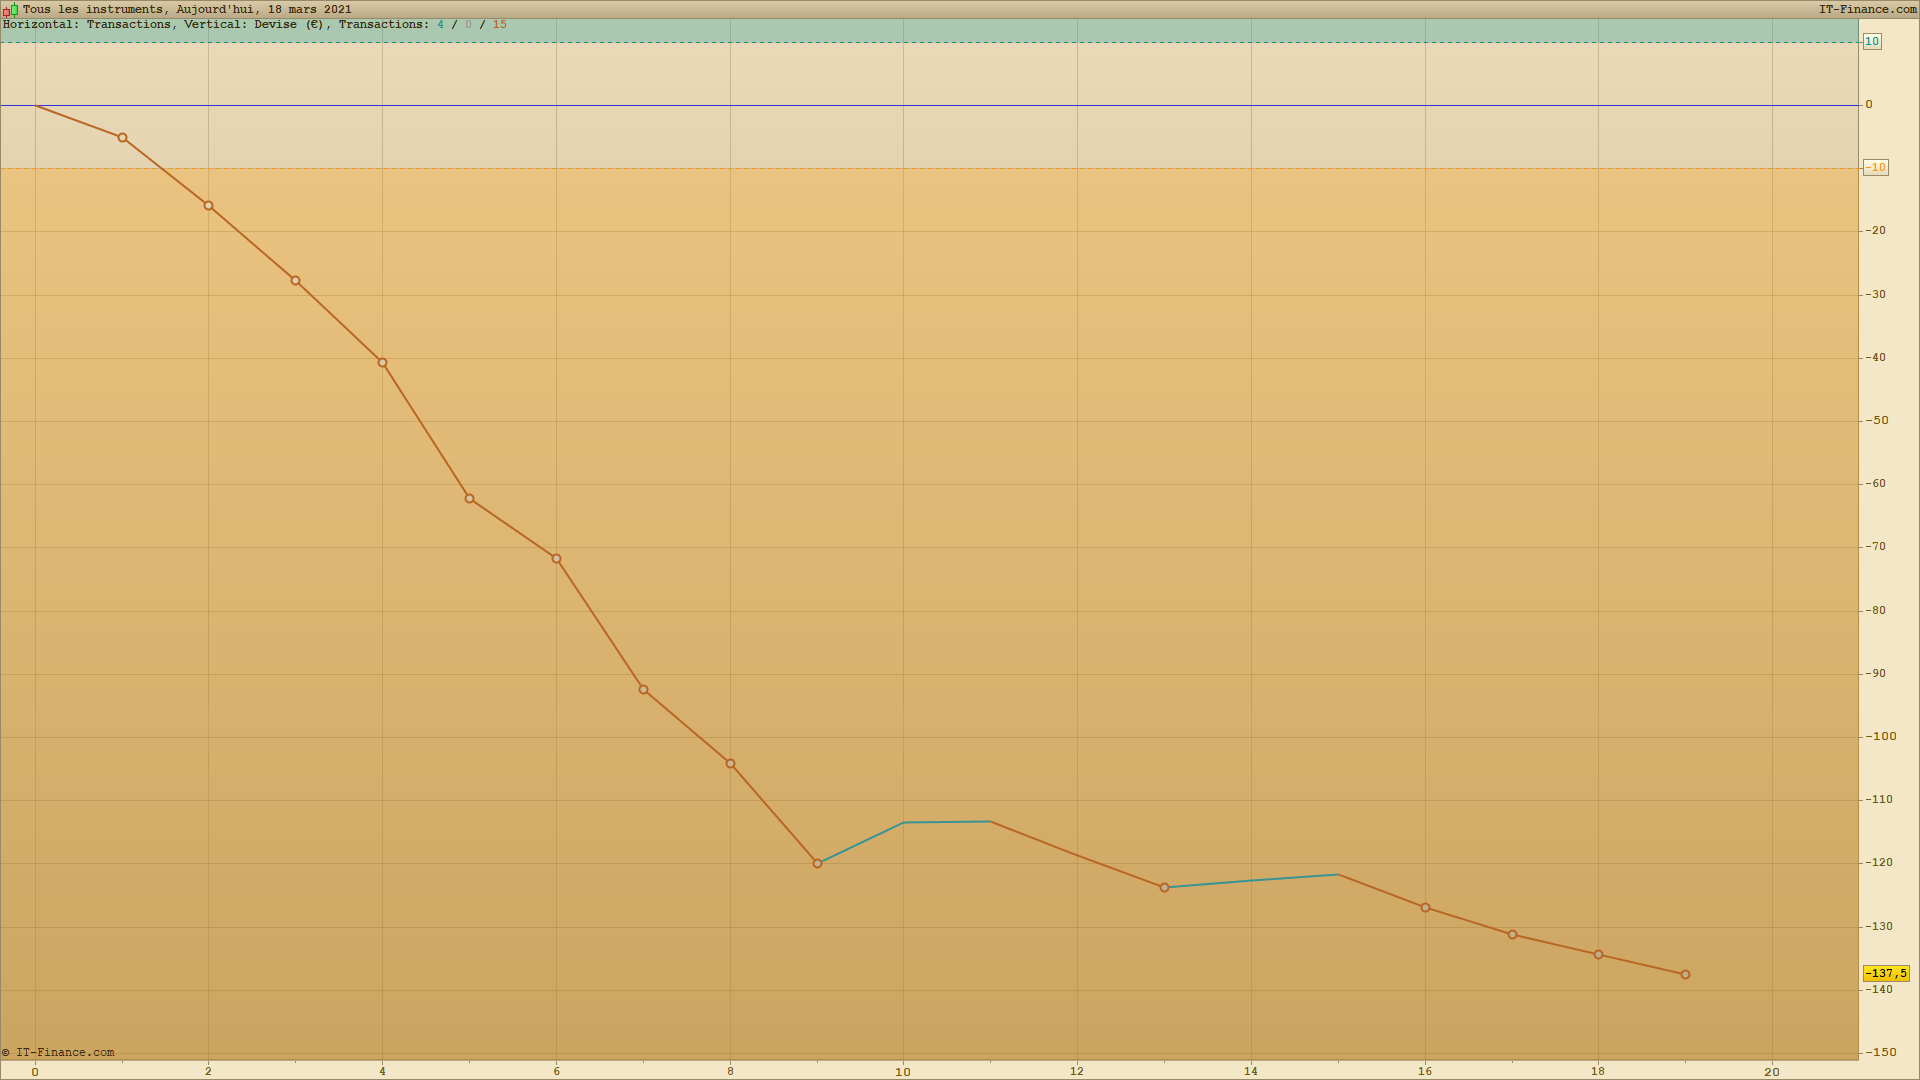Click the candlestick chart icon in title bar
The width and height of the screenshot is (1920, 1080).
10,10
